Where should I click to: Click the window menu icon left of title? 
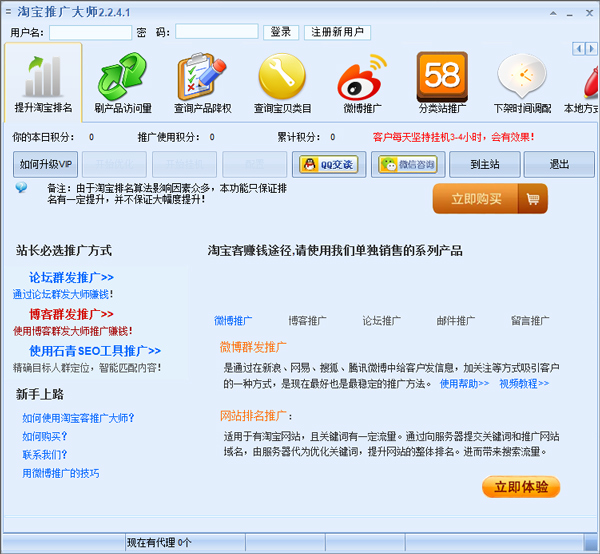tap(8, 12)
